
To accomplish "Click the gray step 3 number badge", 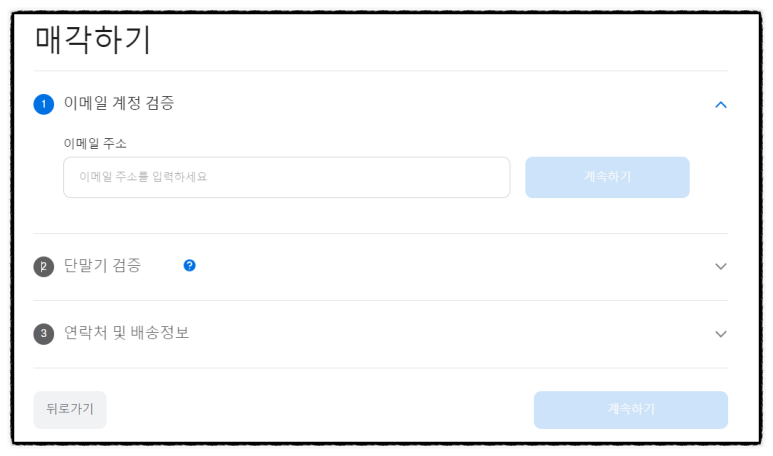I will (x=43, y=334).
